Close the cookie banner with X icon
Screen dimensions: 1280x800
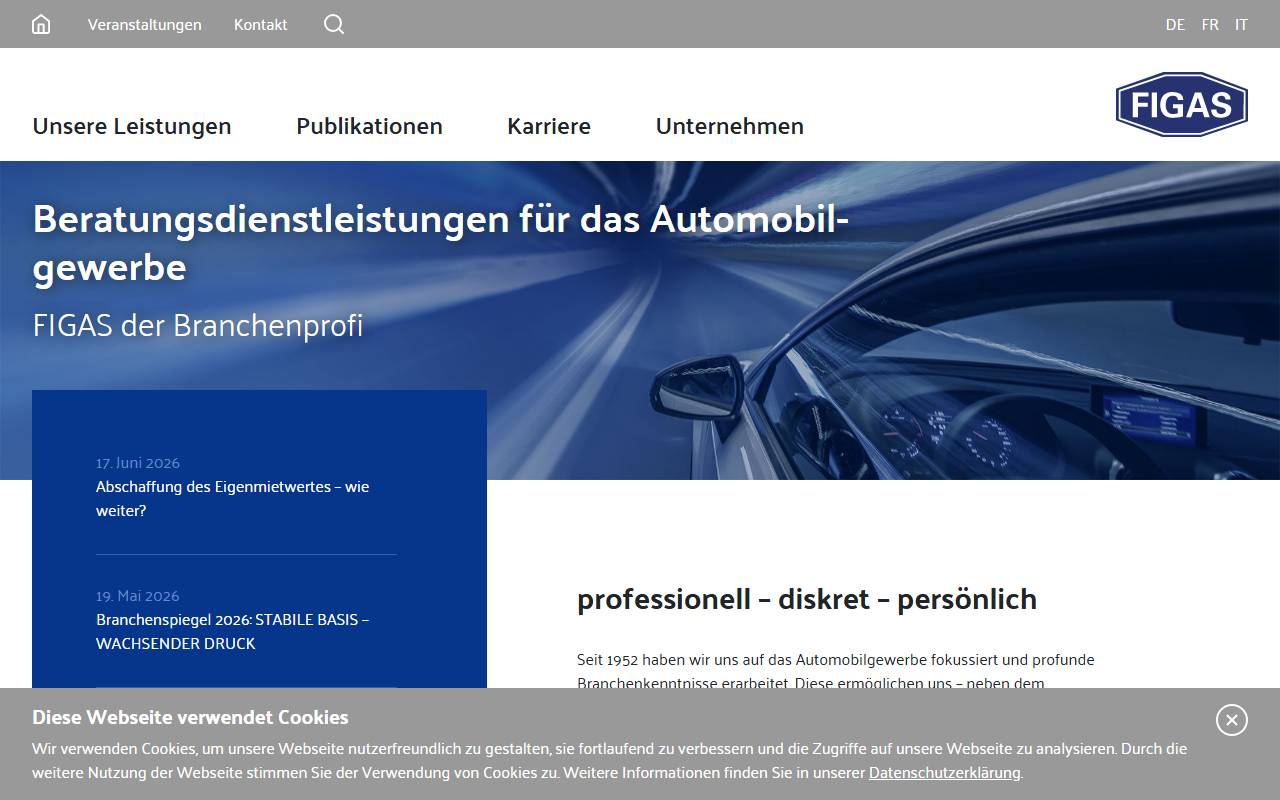pos(1232,720)
